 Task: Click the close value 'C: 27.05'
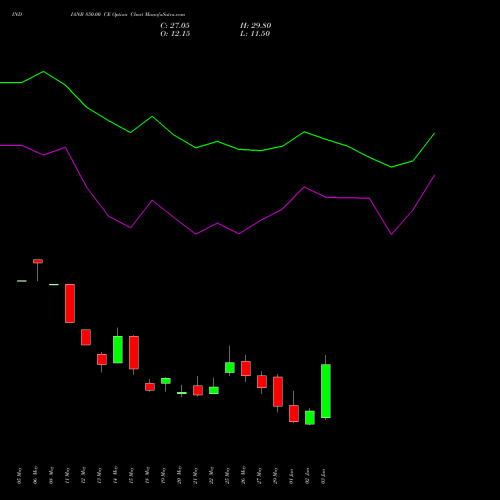[x=175, y=26]
